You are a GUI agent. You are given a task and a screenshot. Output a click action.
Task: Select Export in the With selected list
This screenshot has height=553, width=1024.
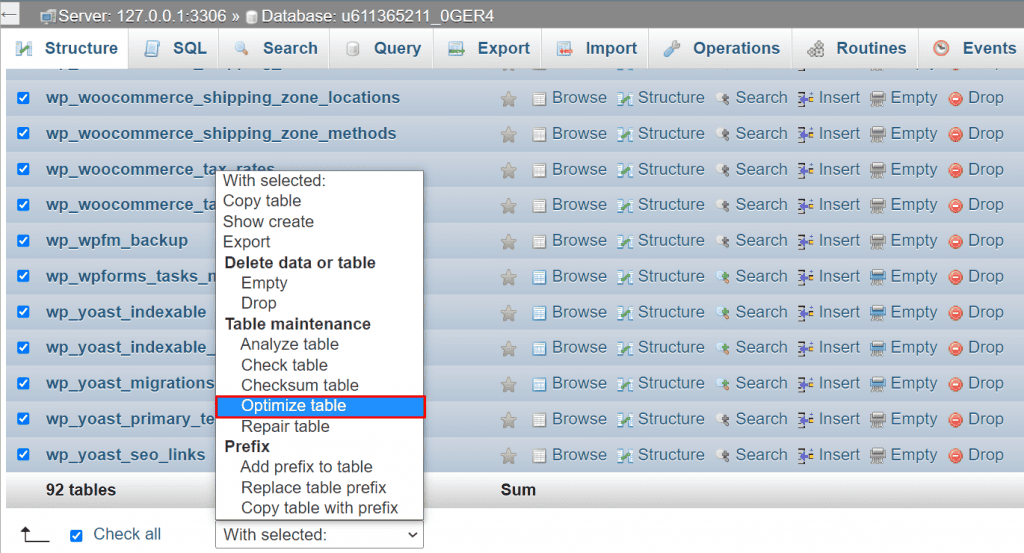[246, 242]
